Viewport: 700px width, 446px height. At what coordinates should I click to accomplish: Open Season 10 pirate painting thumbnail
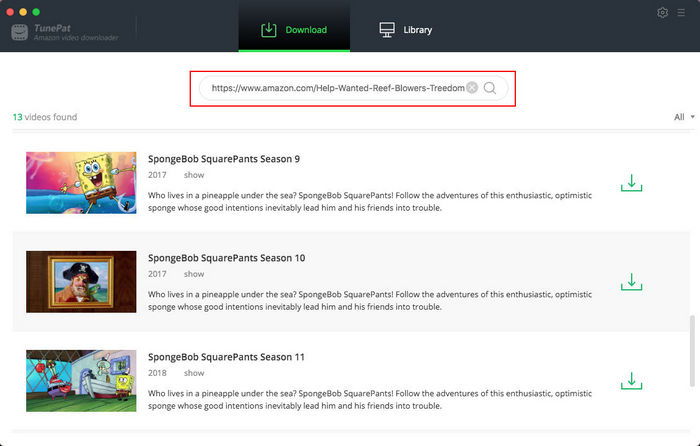(81, 281)
